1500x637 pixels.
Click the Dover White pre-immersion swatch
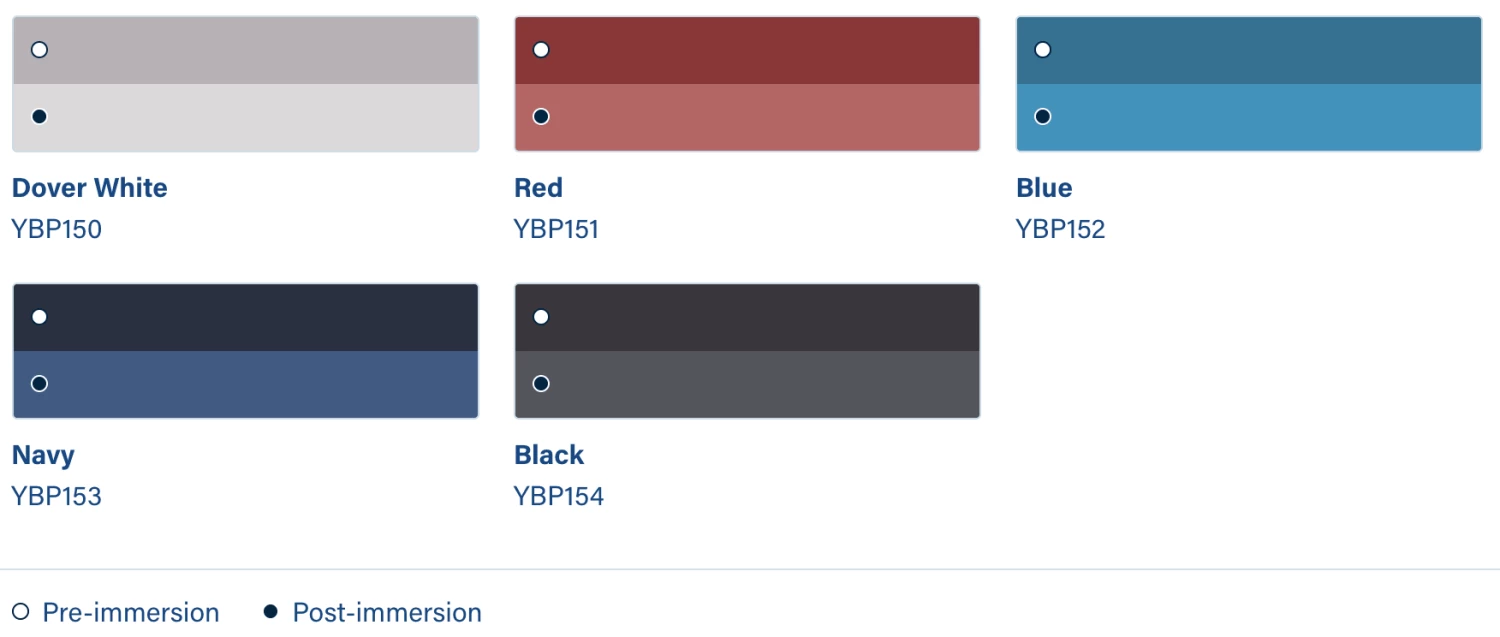tap(245, 50)
